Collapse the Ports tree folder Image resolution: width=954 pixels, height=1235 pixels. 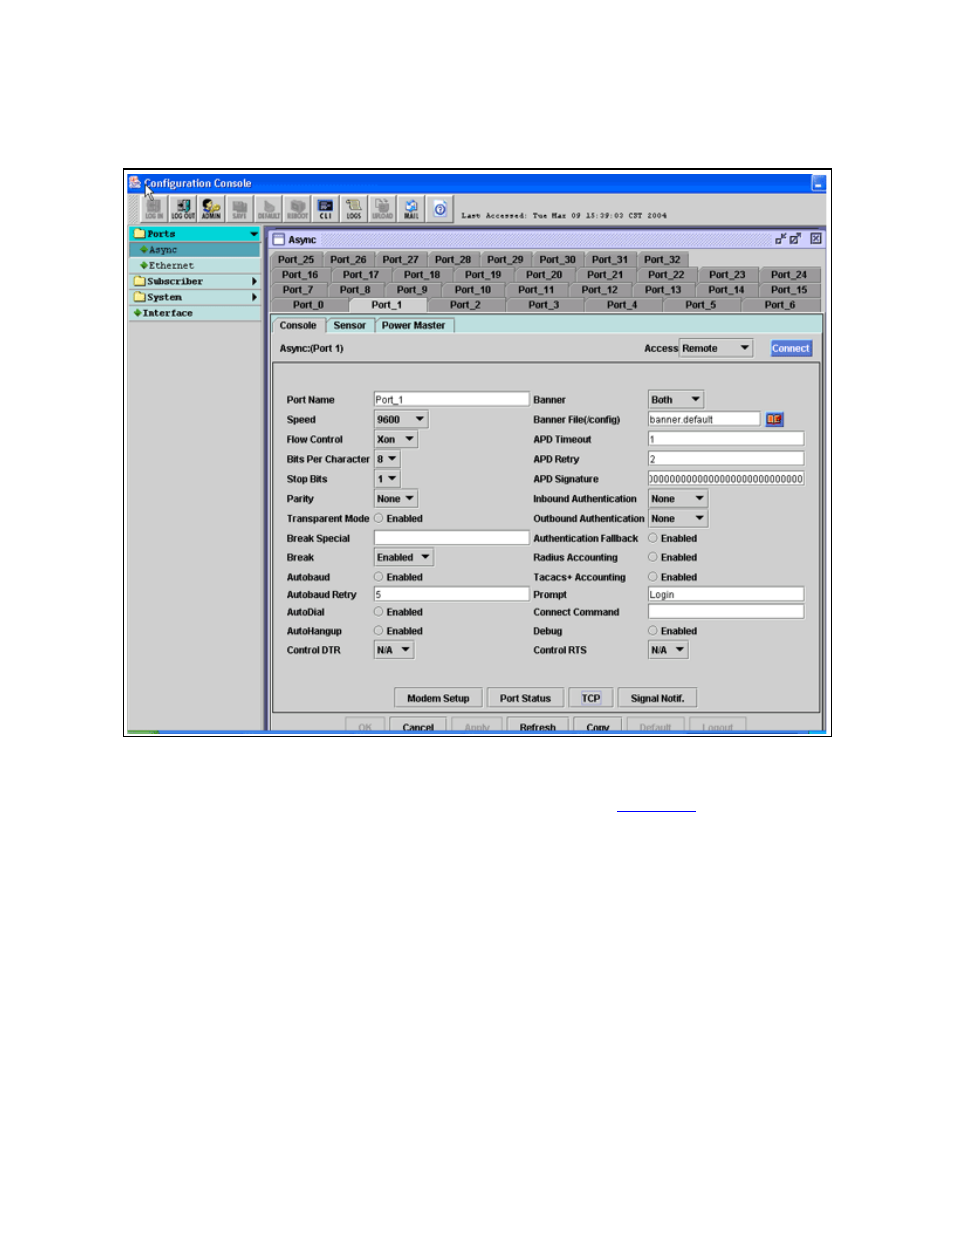tap(195, 234)
